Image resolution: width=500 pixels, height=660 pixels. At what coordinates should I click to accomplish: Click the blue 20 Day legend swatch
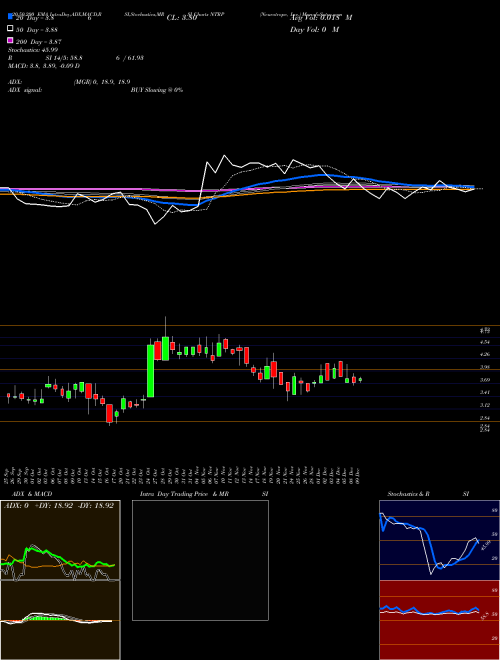(x=11, y=17)
